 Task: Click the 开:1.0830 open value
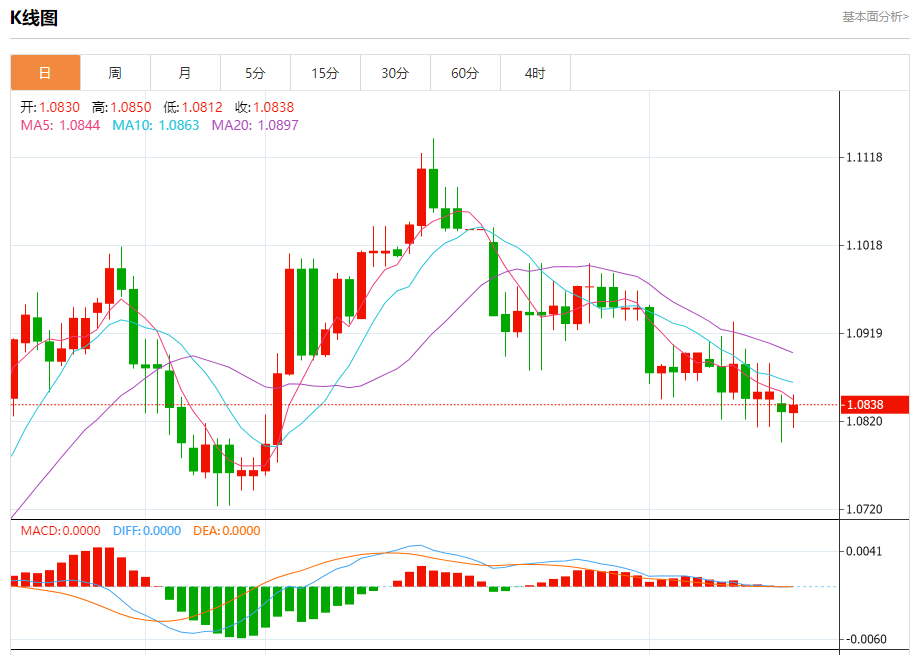50,108
